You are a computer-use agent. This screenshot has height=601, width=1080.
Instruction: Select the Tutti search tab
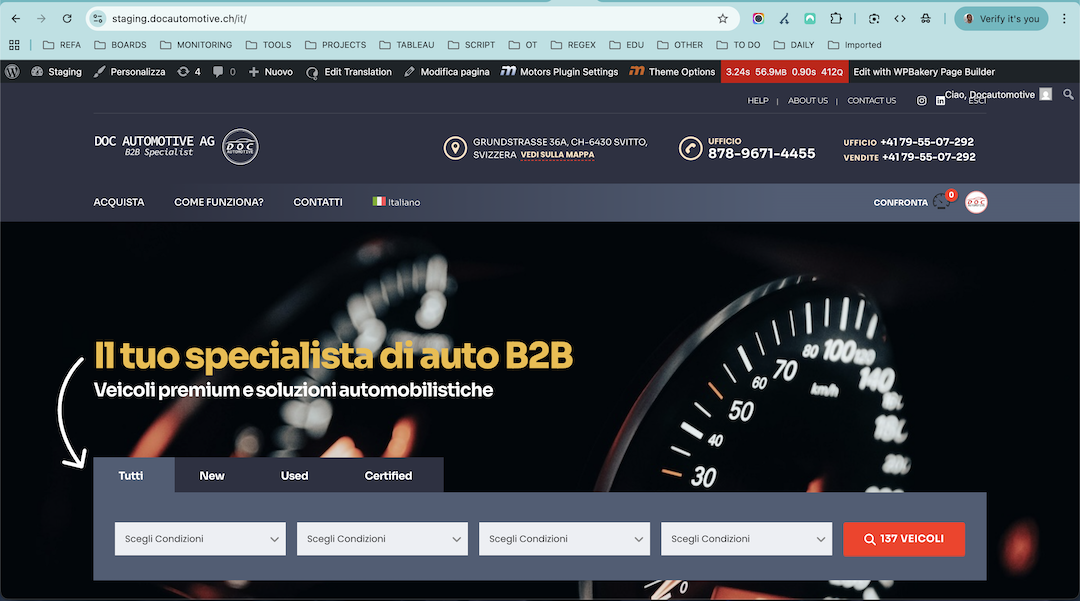(x=131, y=476)
